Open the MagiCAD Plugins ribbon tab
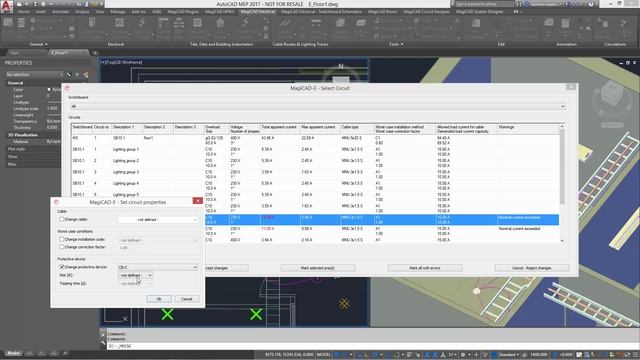 click(183, 12)
